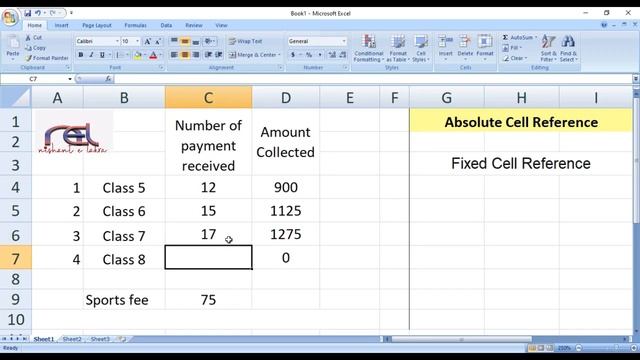Click horizontal scrollbar thumb
640x360 pixels.
coord(461,339)
